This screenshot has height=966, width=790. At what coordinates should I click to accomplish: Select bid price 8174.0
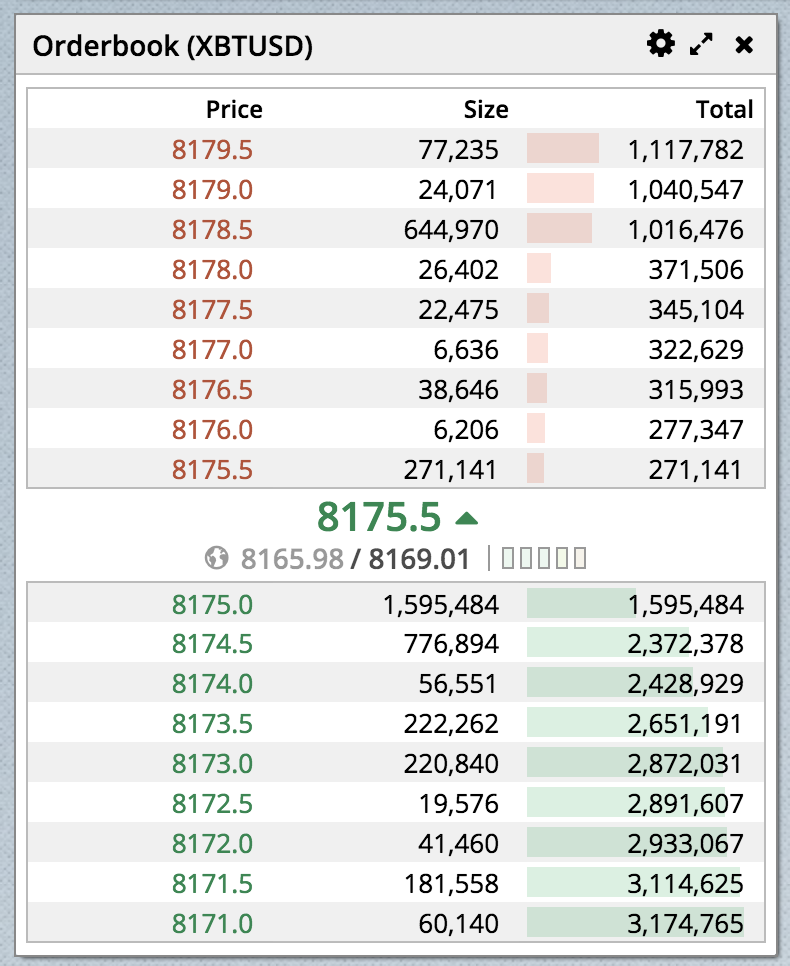click(x=212, y=684)
